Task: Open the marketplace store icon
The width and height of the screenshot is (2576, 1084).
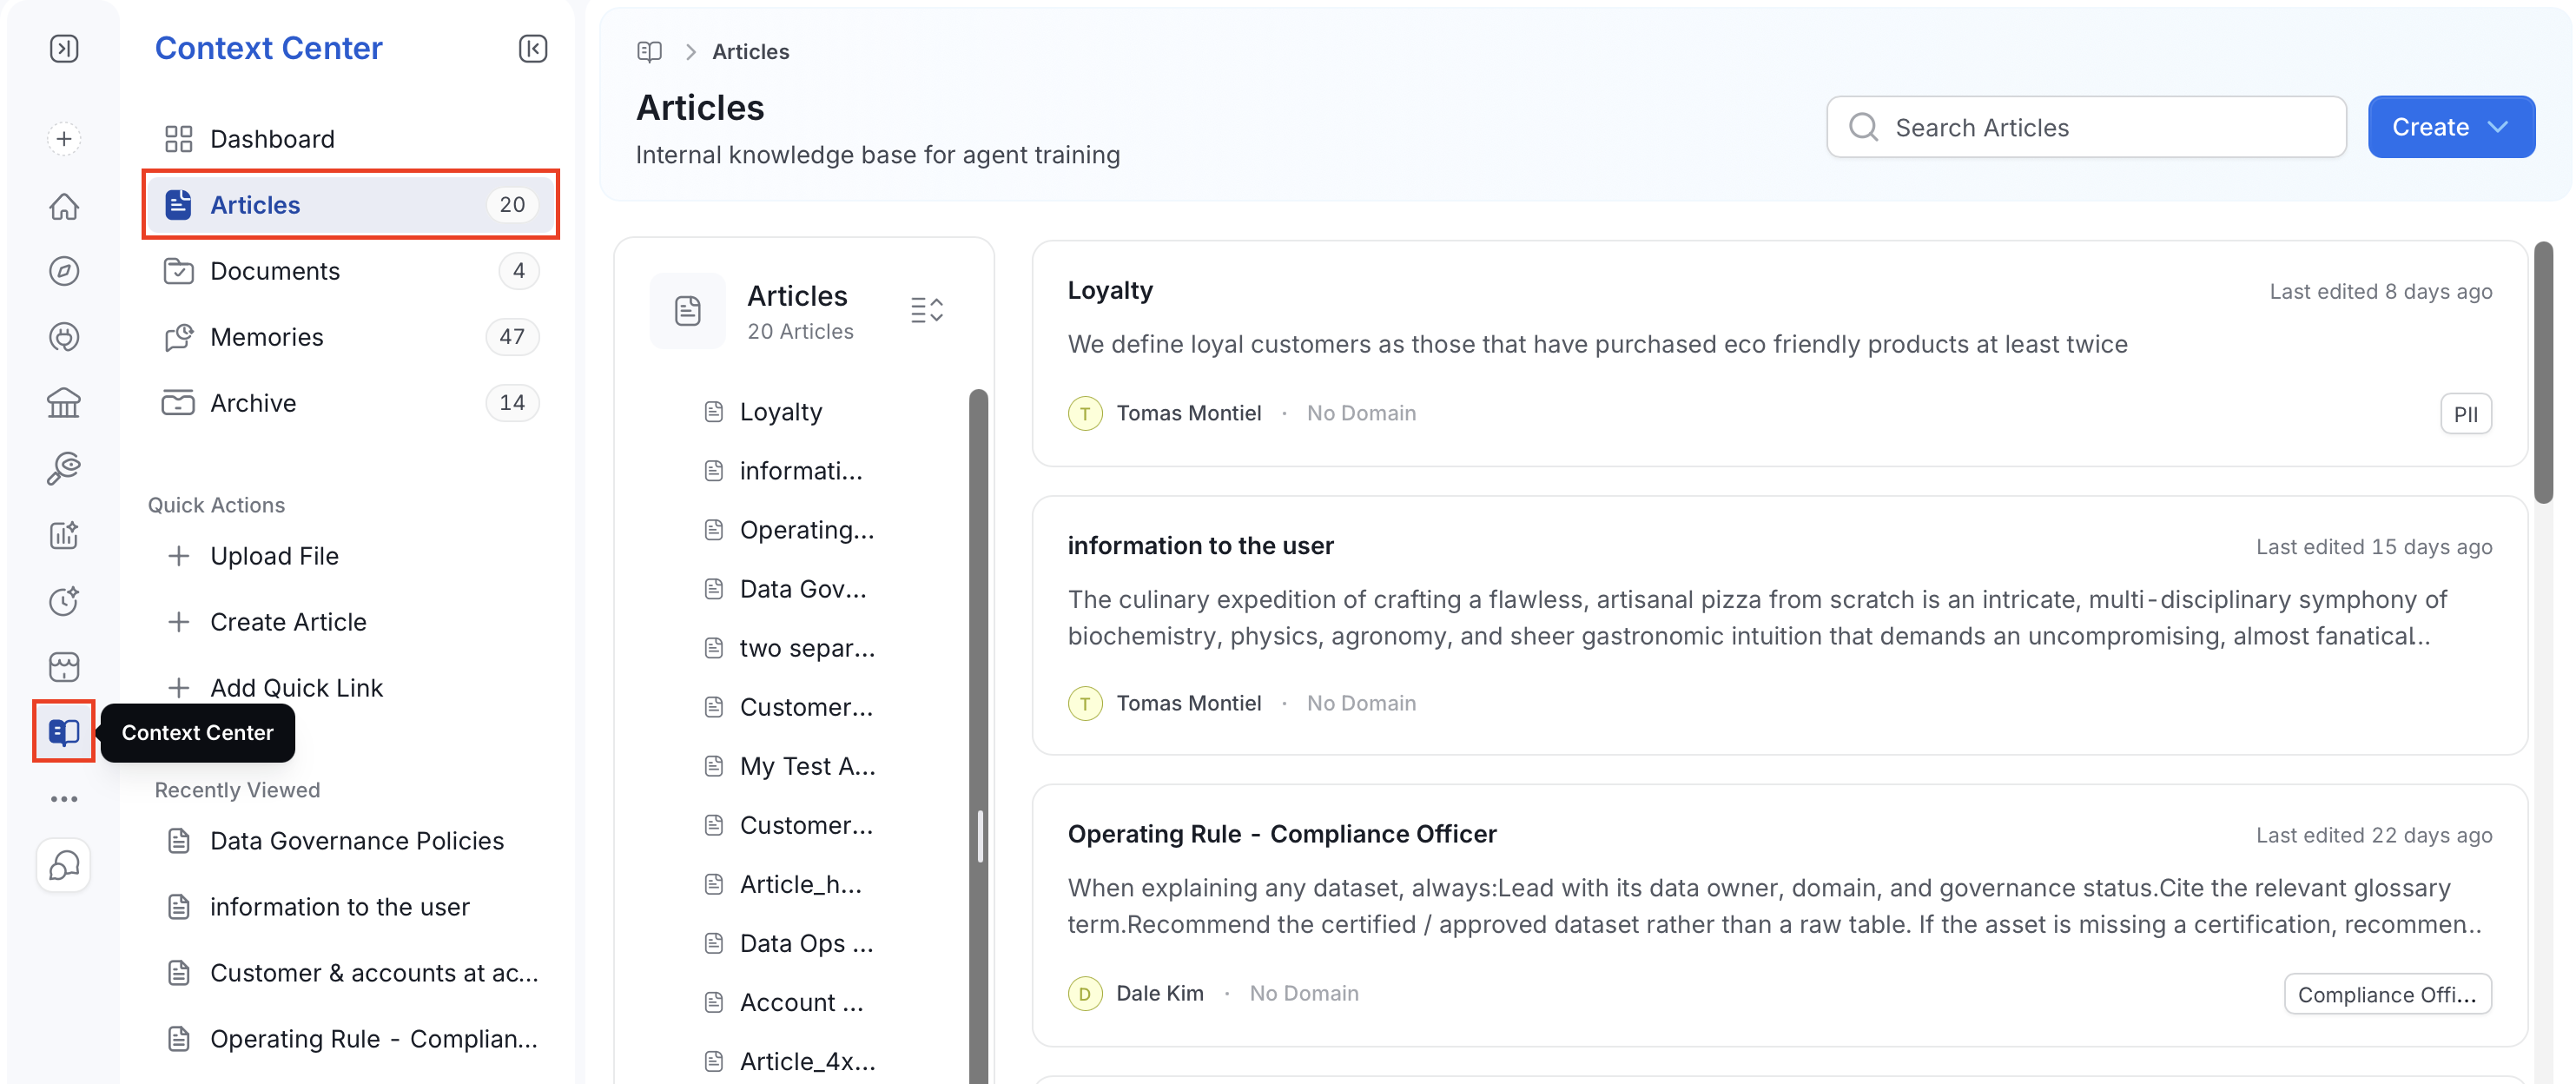Action: coord(64,667)
